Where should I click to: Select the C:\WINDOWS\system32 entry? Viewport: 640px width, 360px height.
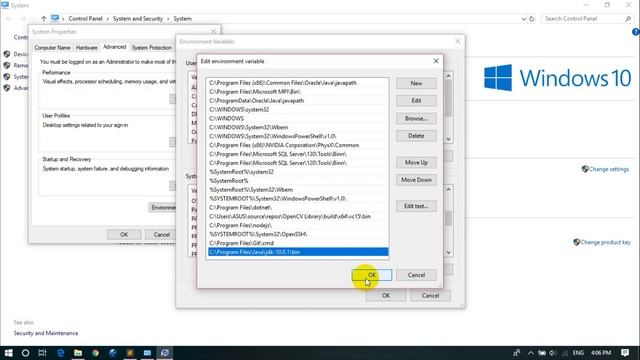click(298, 110)
